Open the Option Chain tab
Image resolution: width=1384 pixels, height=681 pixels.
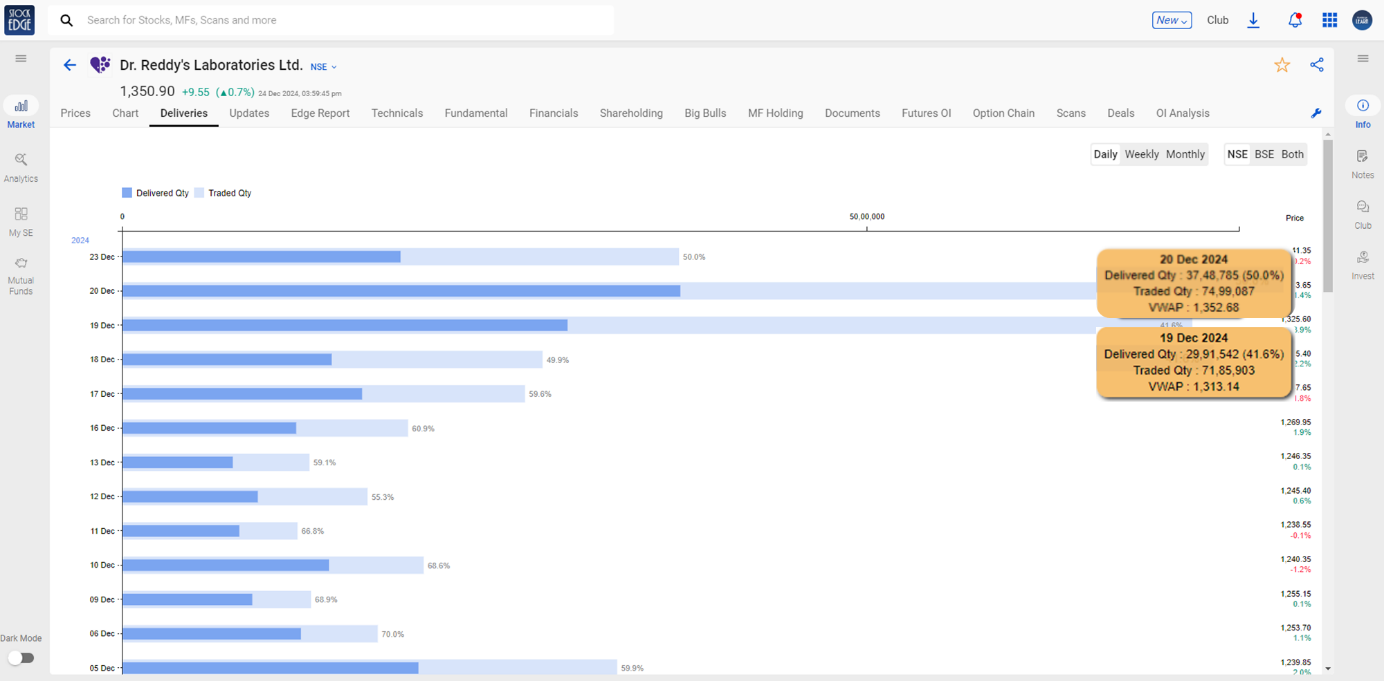1003,113
